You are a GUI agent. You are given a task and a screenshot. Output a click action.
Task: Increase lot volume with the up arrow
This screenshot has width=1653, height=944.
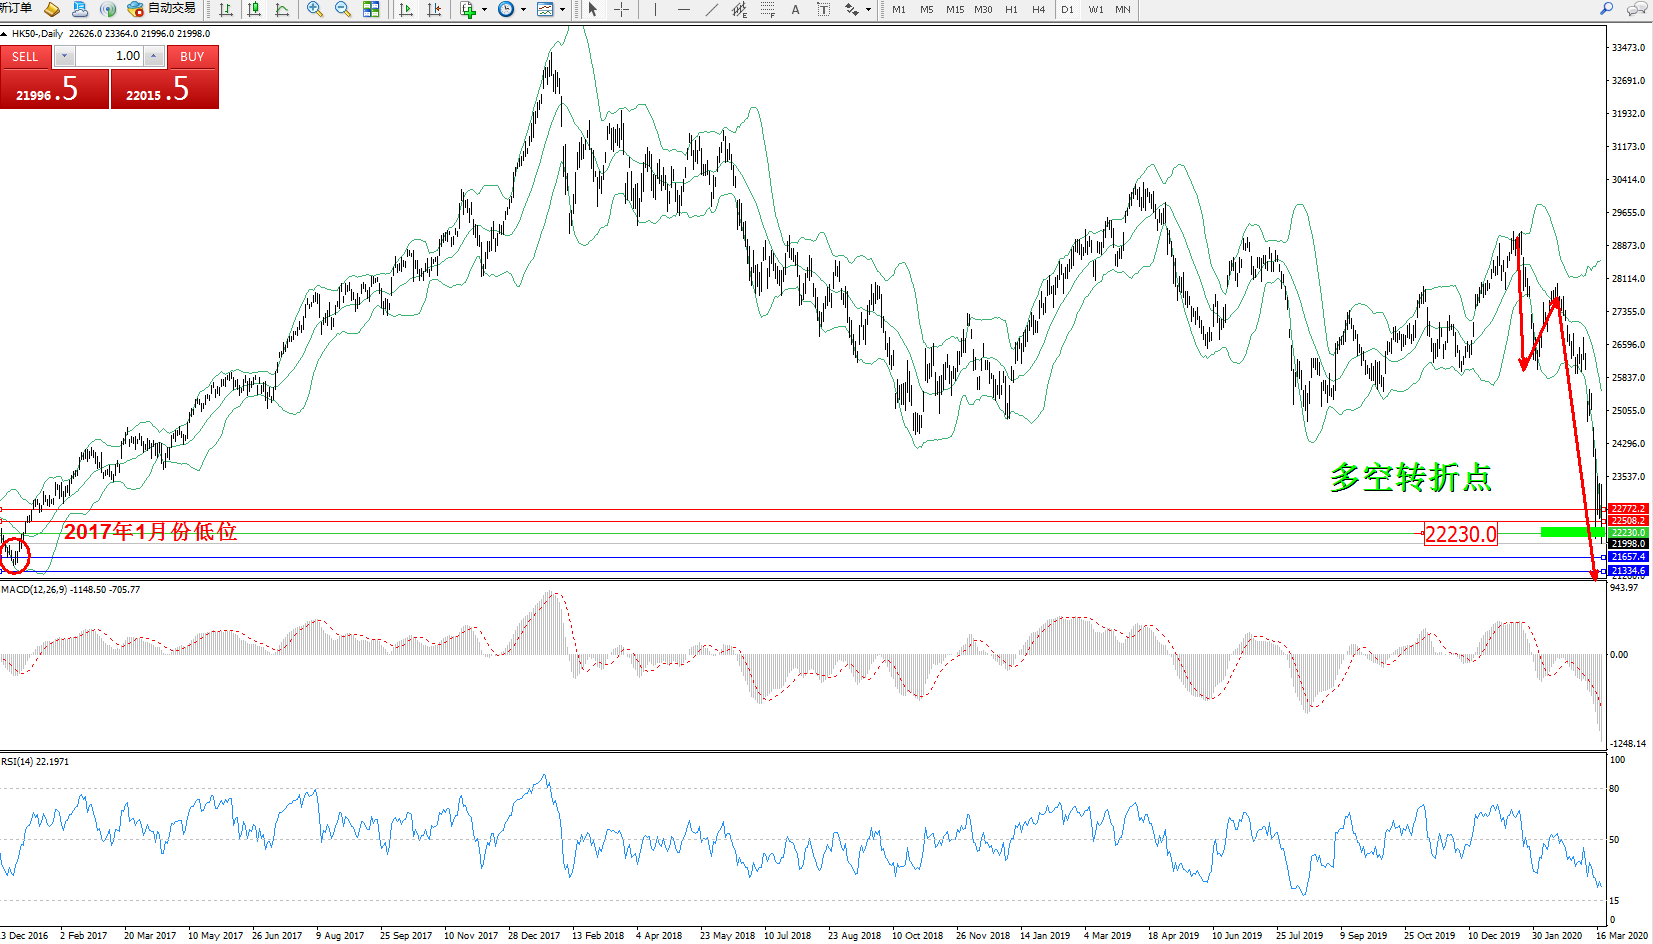pos(154,56)
